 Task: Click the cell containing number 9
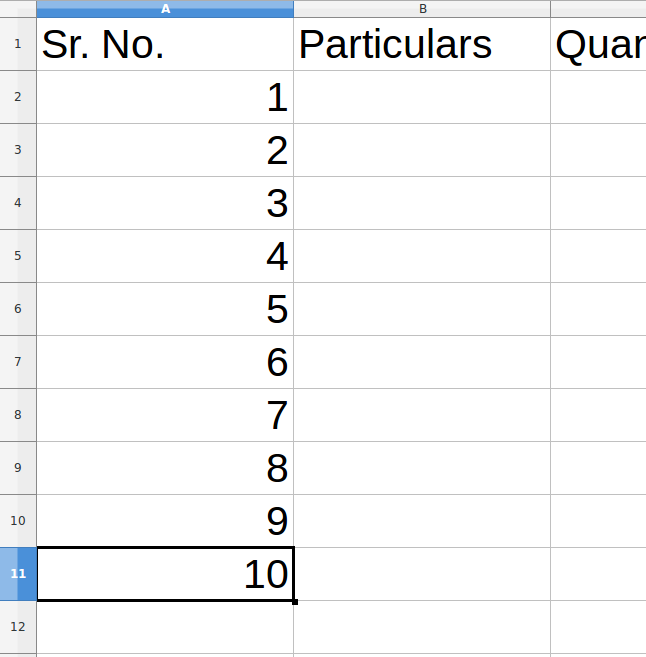(165, 521)
